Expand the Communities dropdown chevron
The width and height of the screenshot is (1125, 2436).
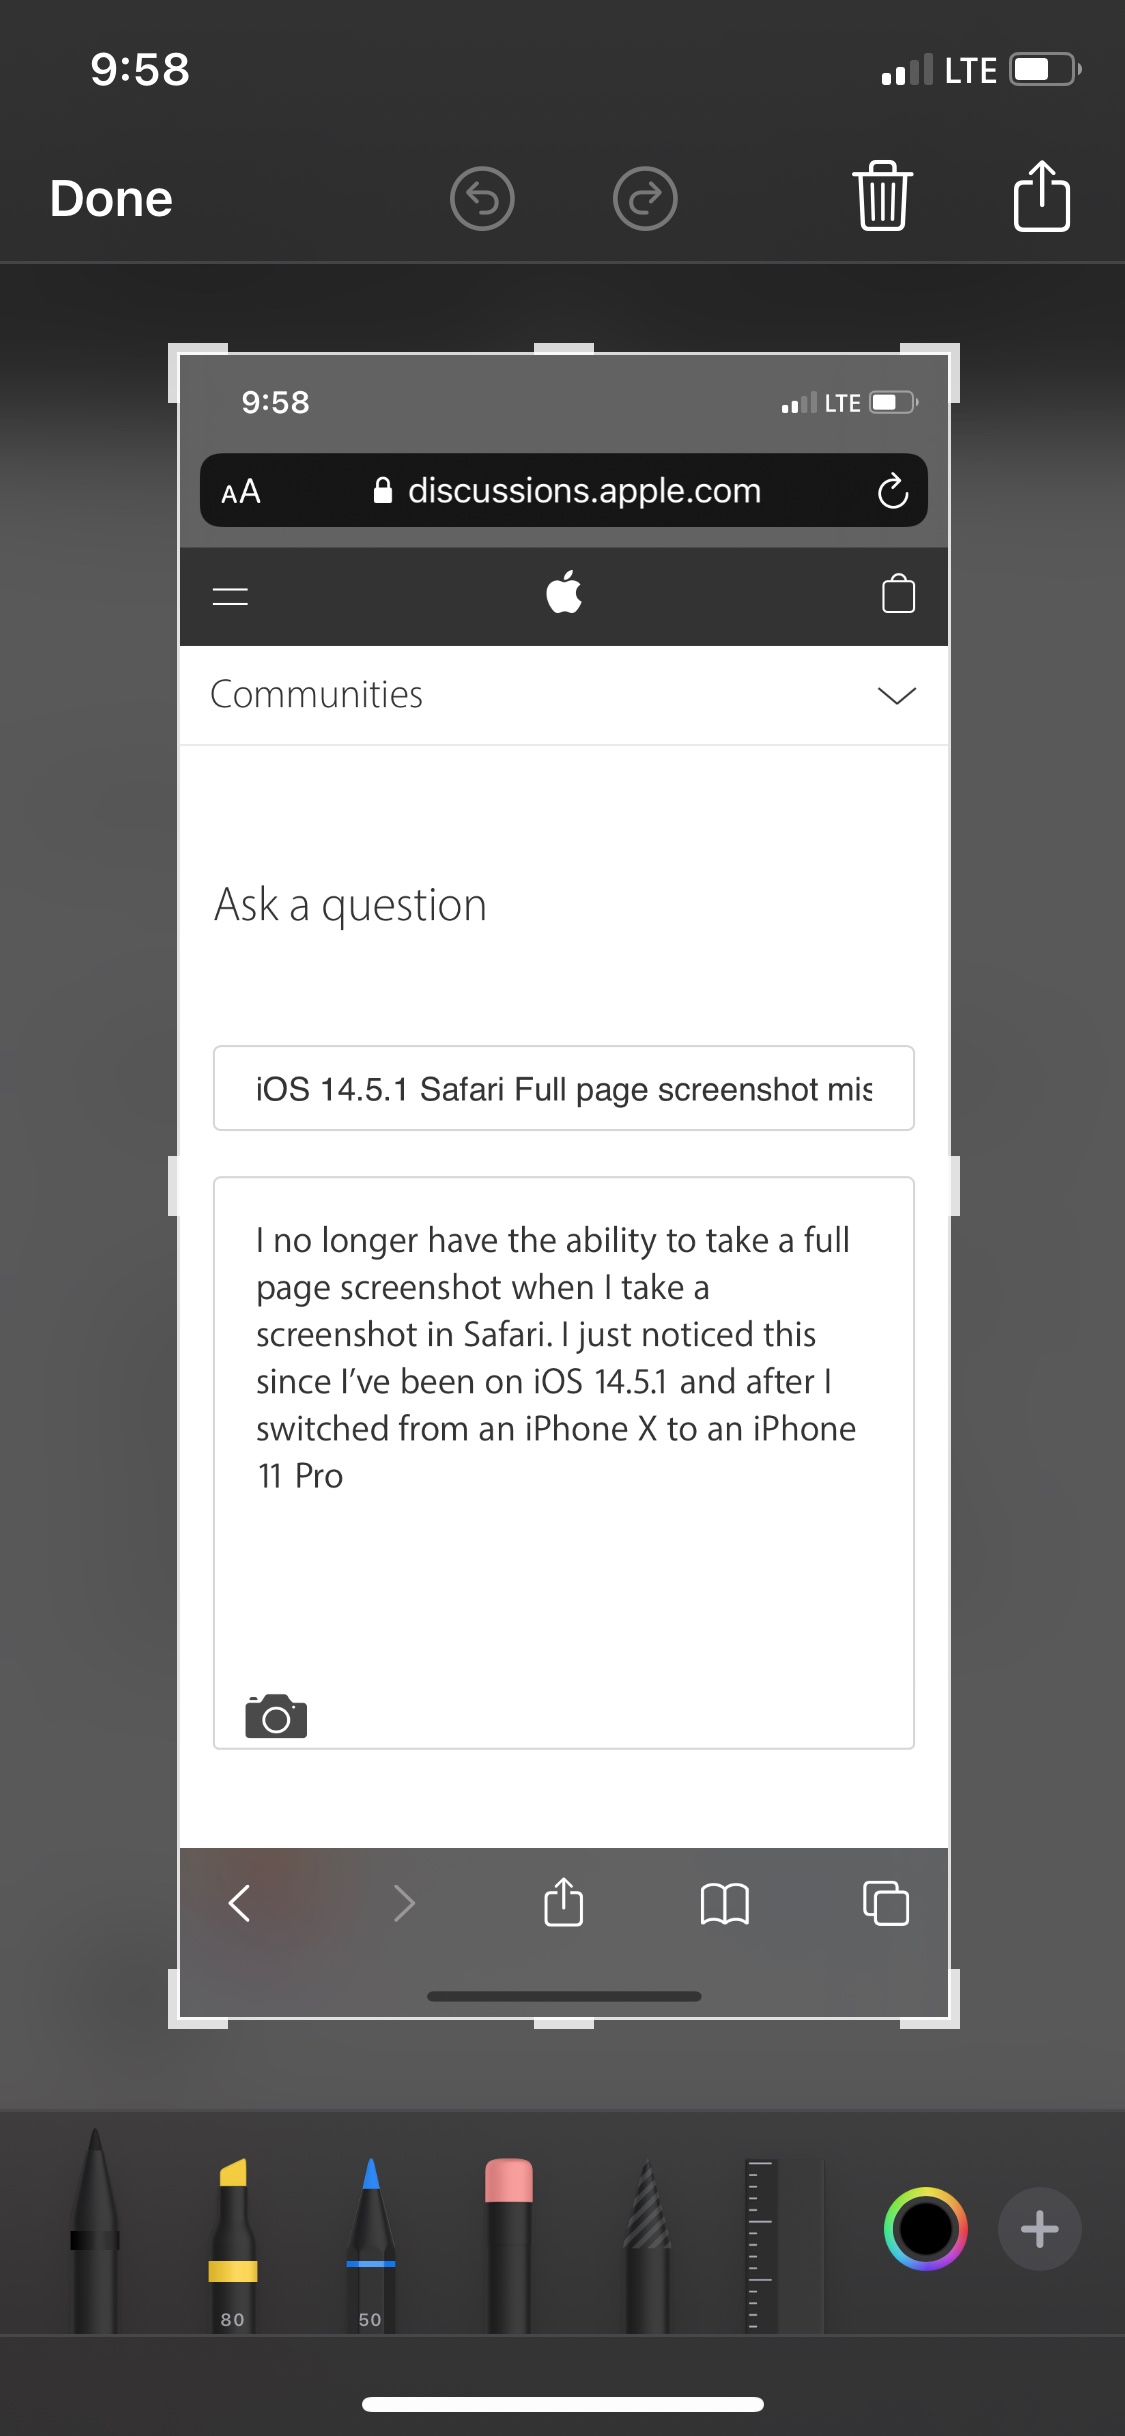click(x=896, y=695)
